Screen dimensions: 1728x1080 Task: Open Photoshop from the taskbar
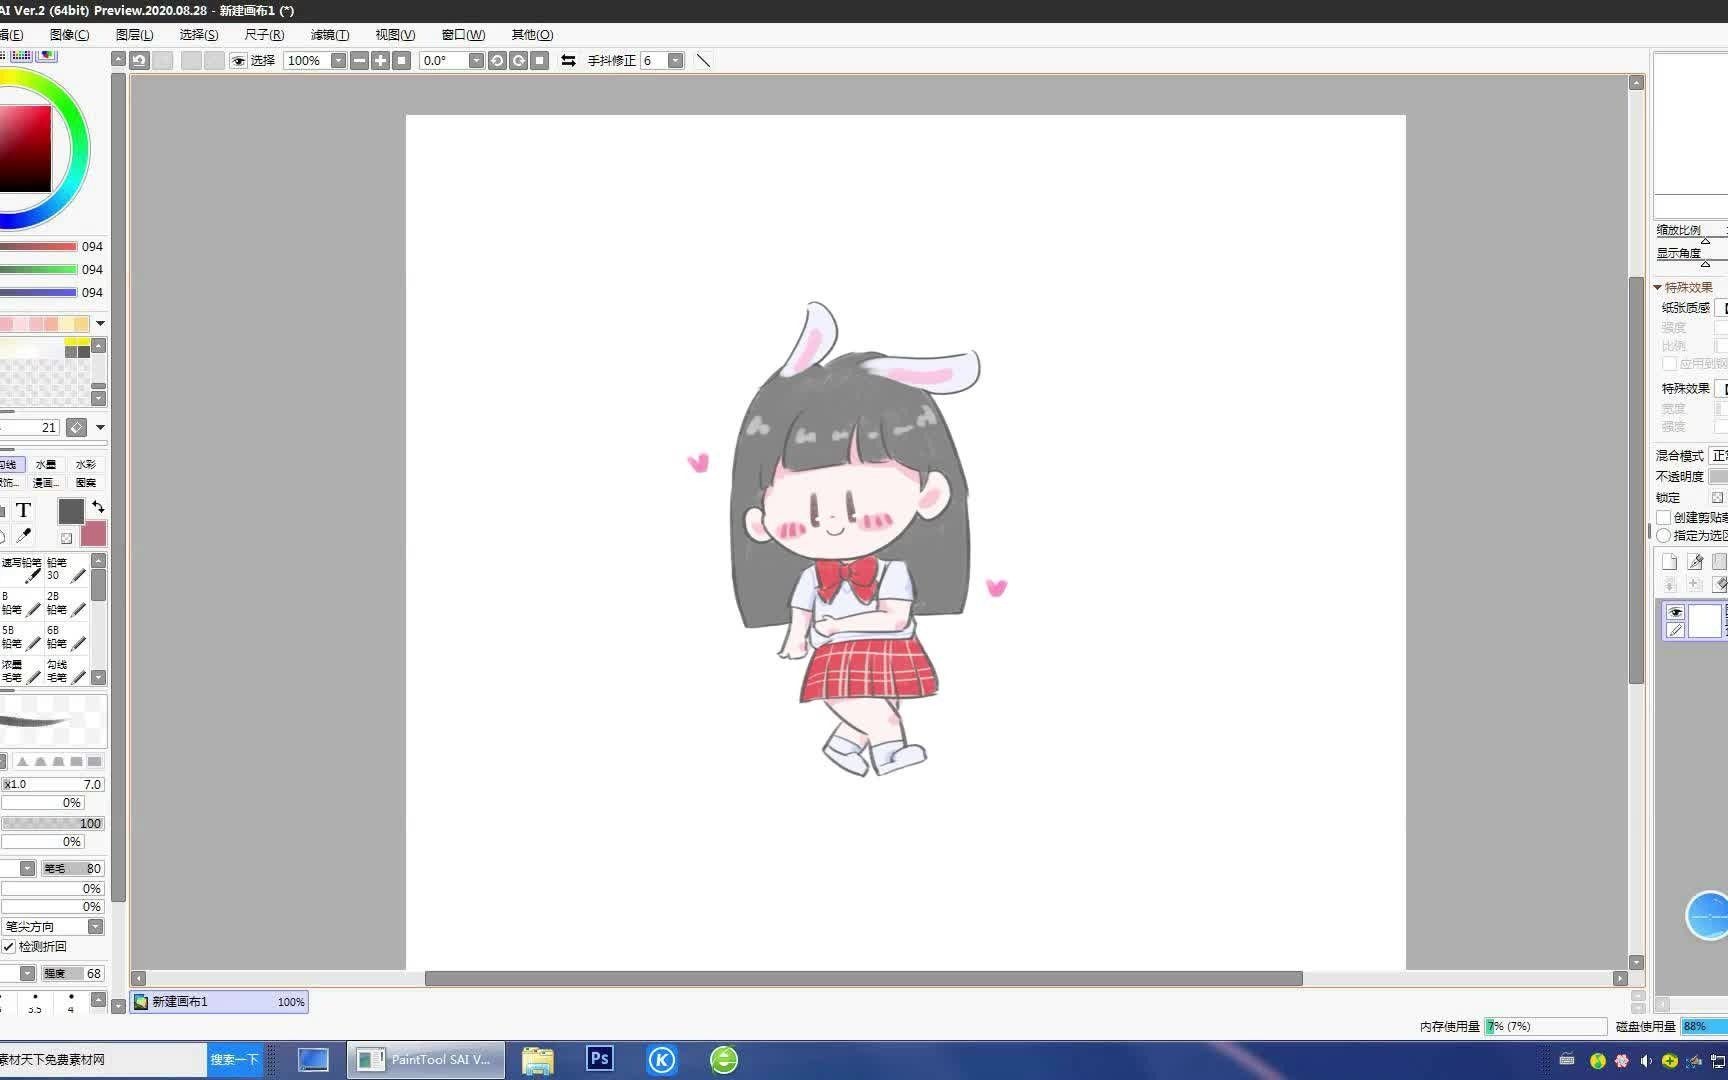point(600,1058)
